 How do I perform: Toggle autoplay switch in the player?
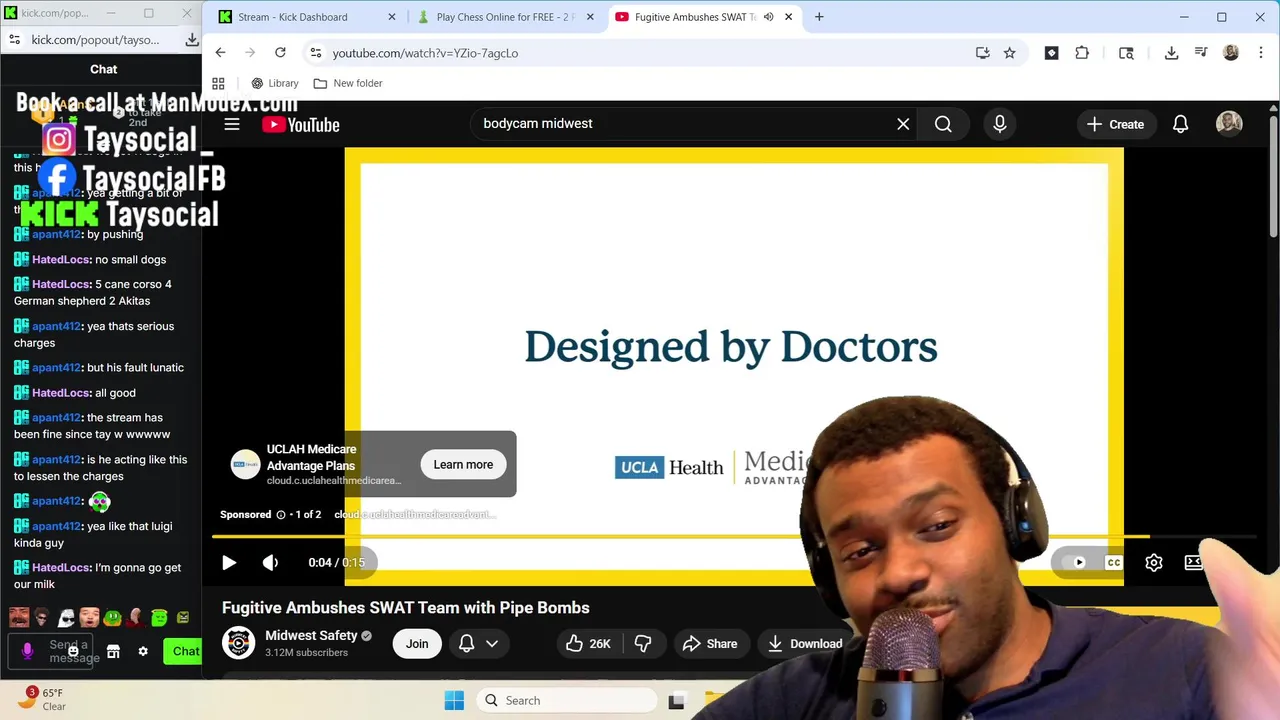click(x=1074, y=562)
